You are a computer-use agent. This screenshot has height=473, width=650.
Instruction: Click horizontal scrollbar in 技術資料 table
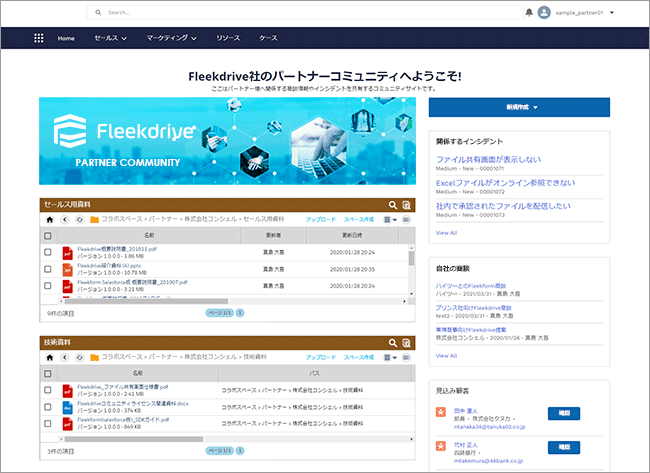point(133,439)
